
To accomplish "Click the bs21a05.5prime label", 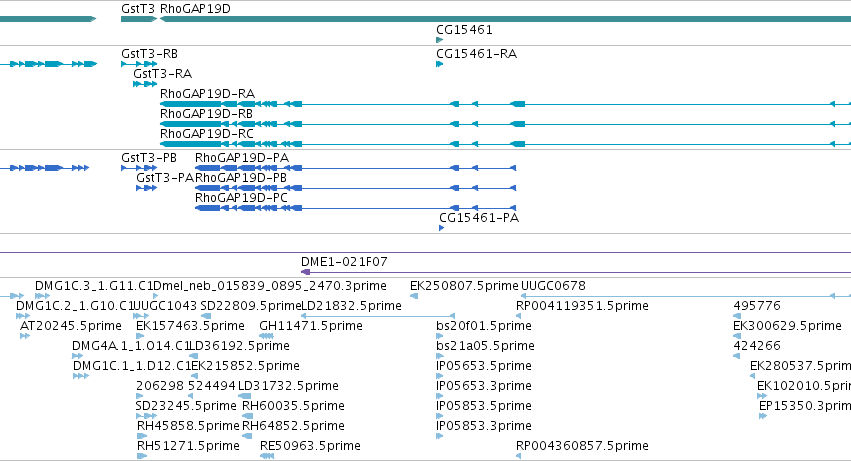I will coord(486,346).
